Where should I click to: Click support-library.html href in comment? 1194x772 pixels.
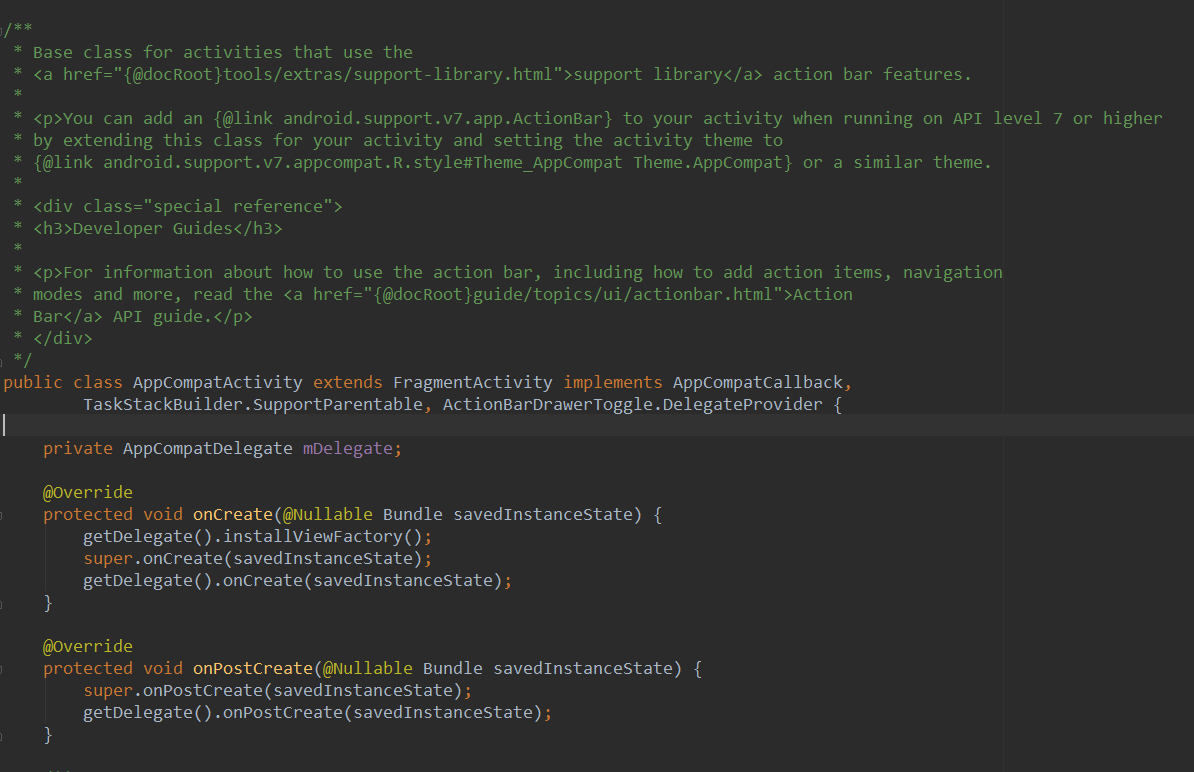[453, 75]
